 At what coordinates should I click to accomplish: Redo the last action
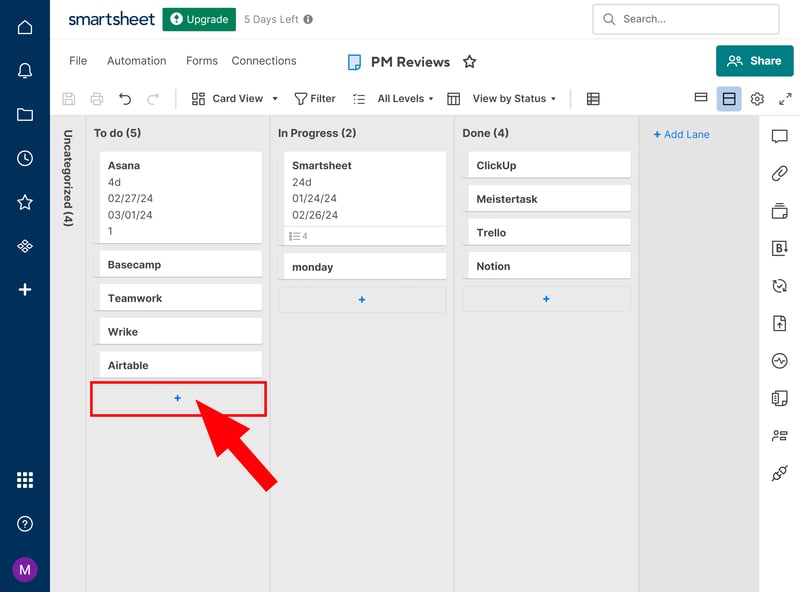[x=153, y=98]
